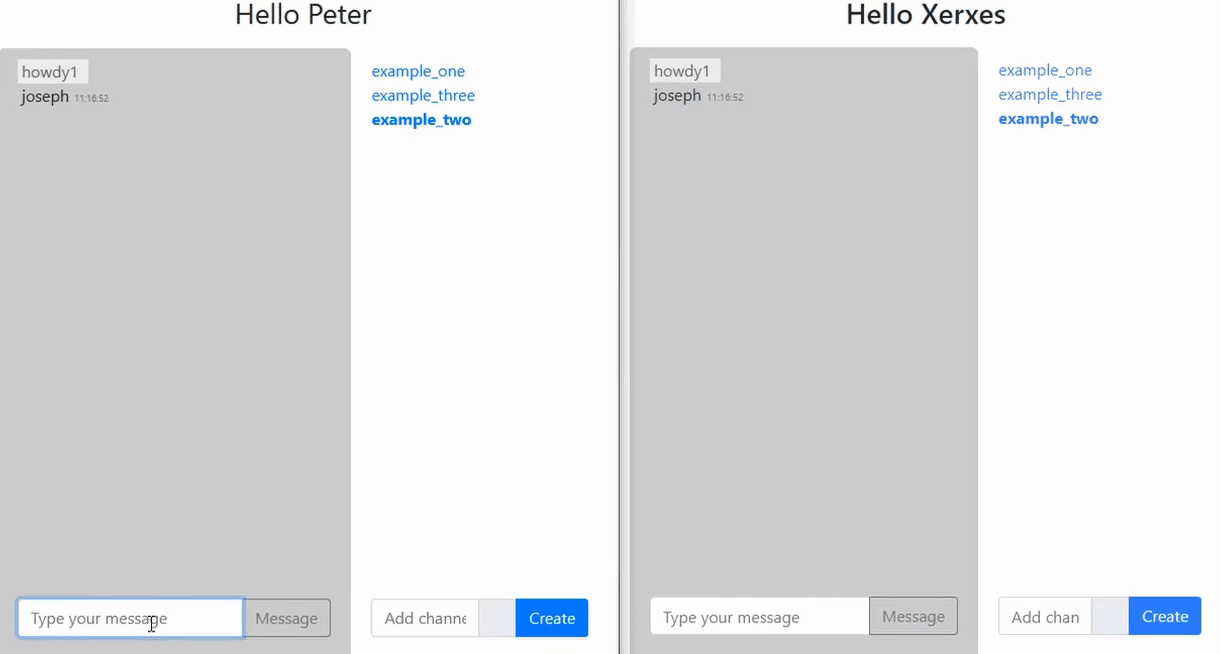Click the howdy1 message bubble in Peter's chat
Screen dimensions: 1220x654
pos(50,72)
